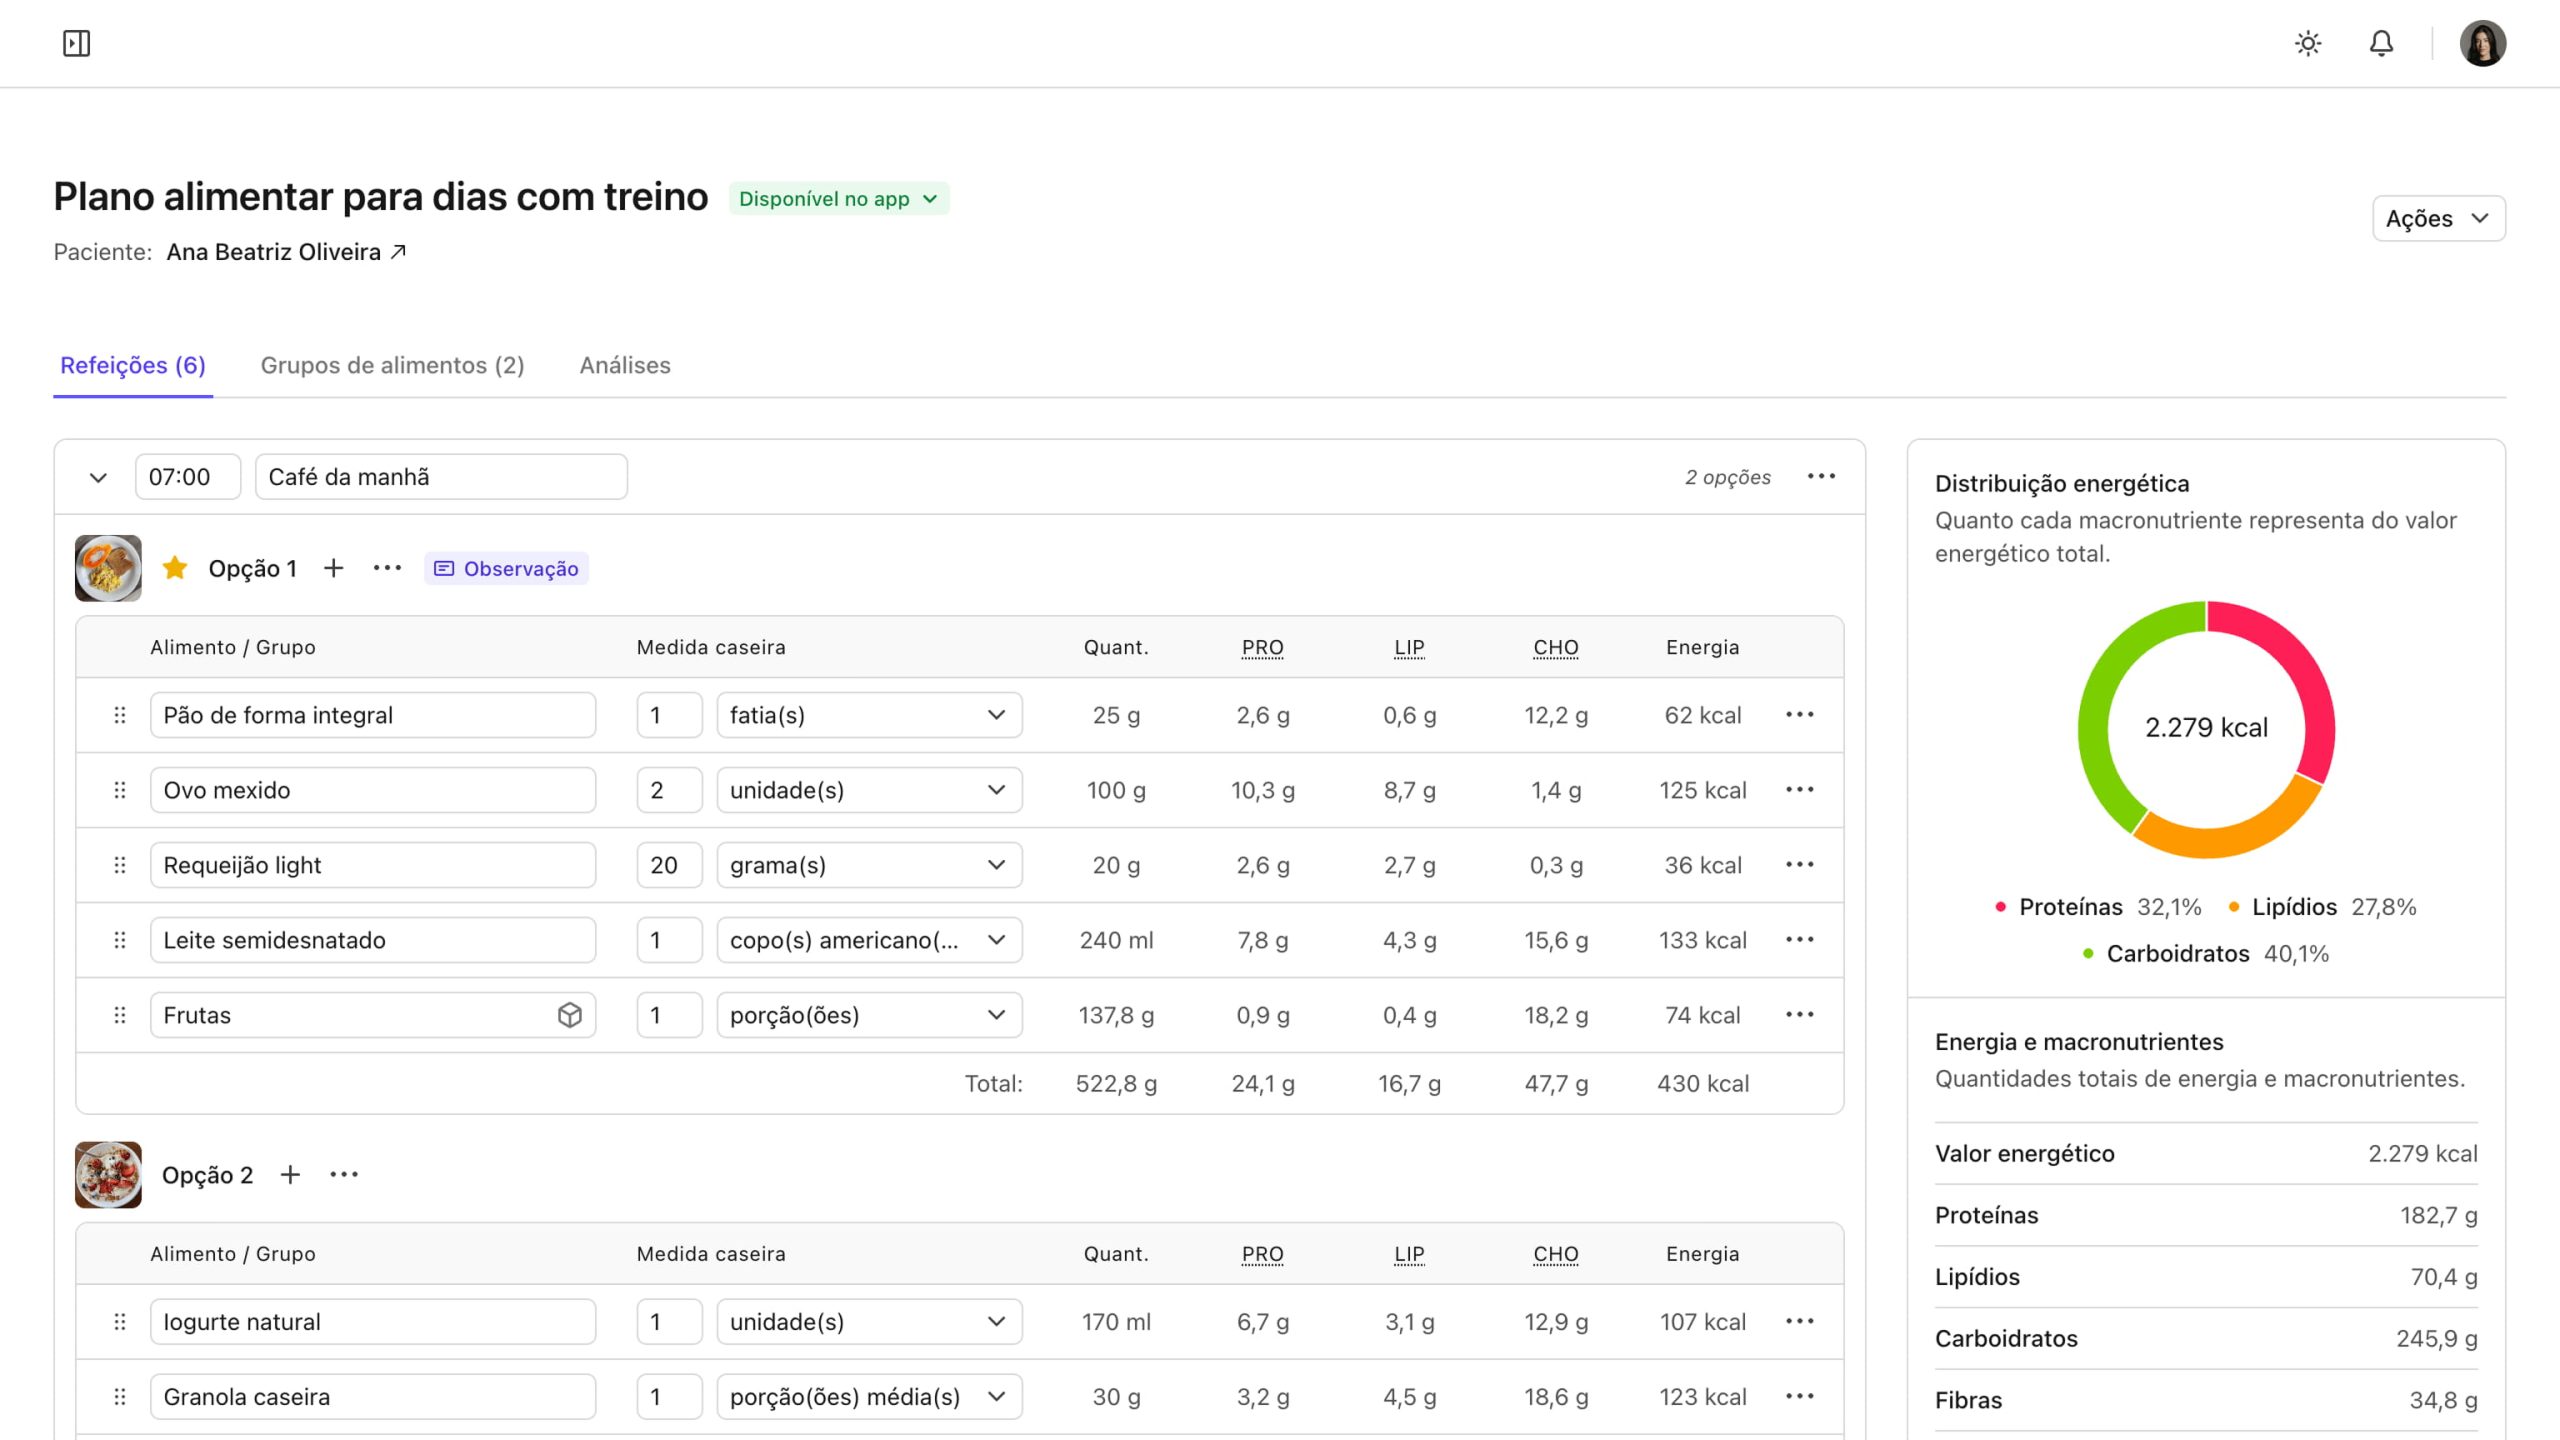Click the Opção 2 meal thumbnail

[108, 1175]
